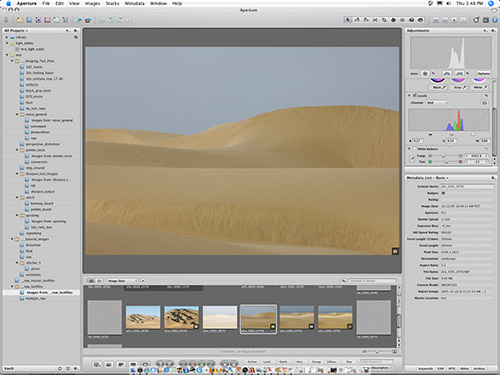Expand the Library tree item arrow

[x=7, y=37]
